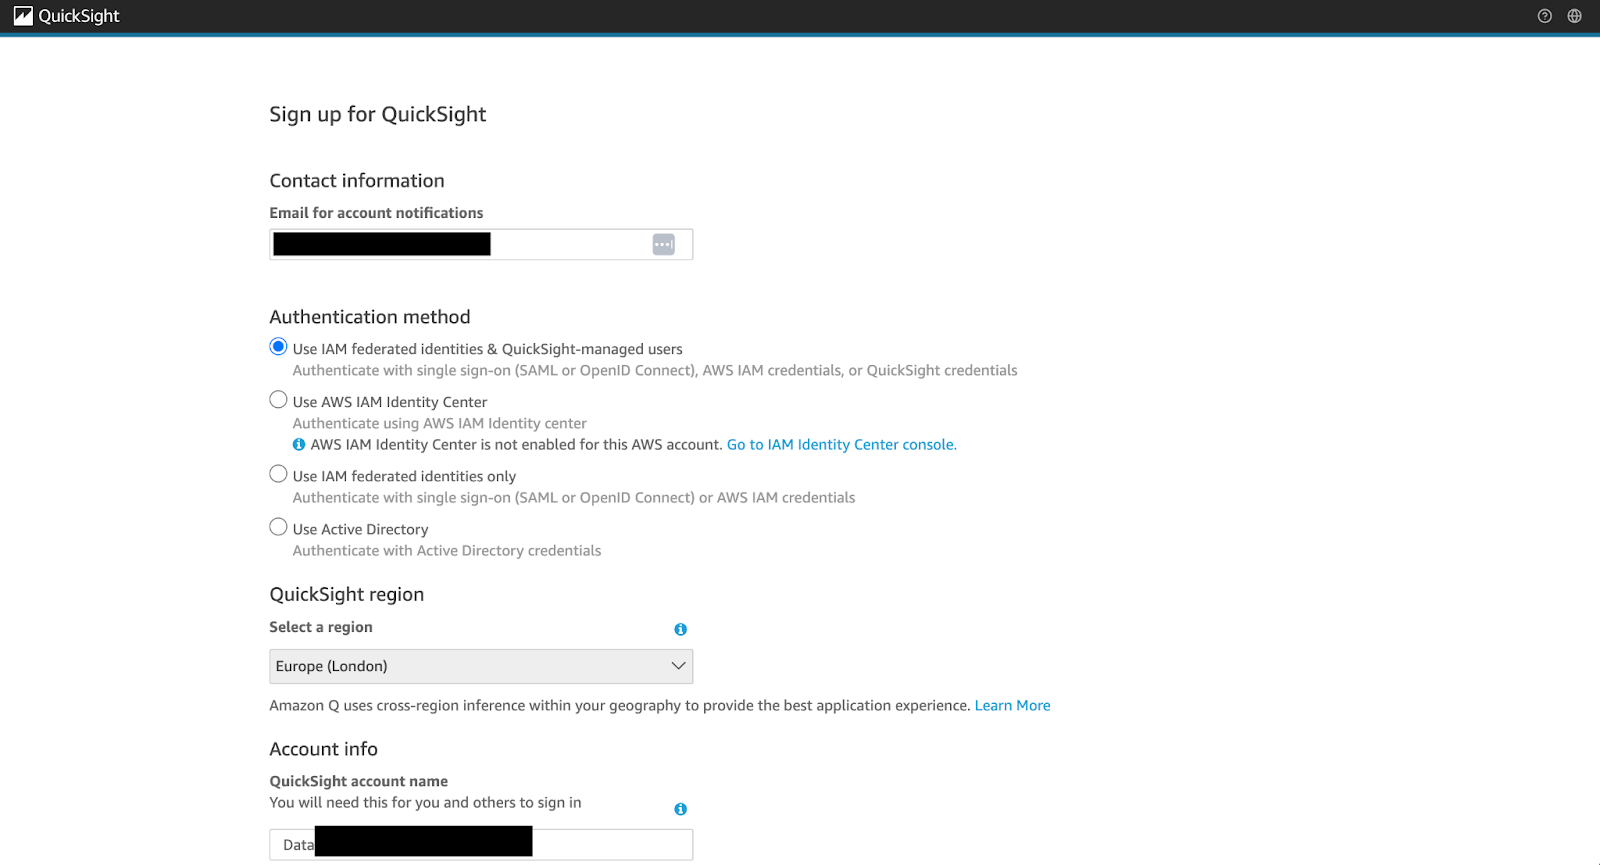The width and height of the screenshot is (1600, 865).
Task: Click the 'Authentication method' heading
Action: coord(370,317)
